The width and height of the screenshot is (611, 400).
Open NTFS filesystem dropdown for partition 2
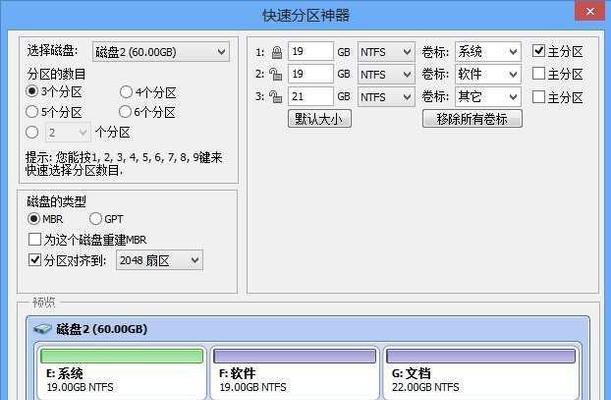coord(386,74)
